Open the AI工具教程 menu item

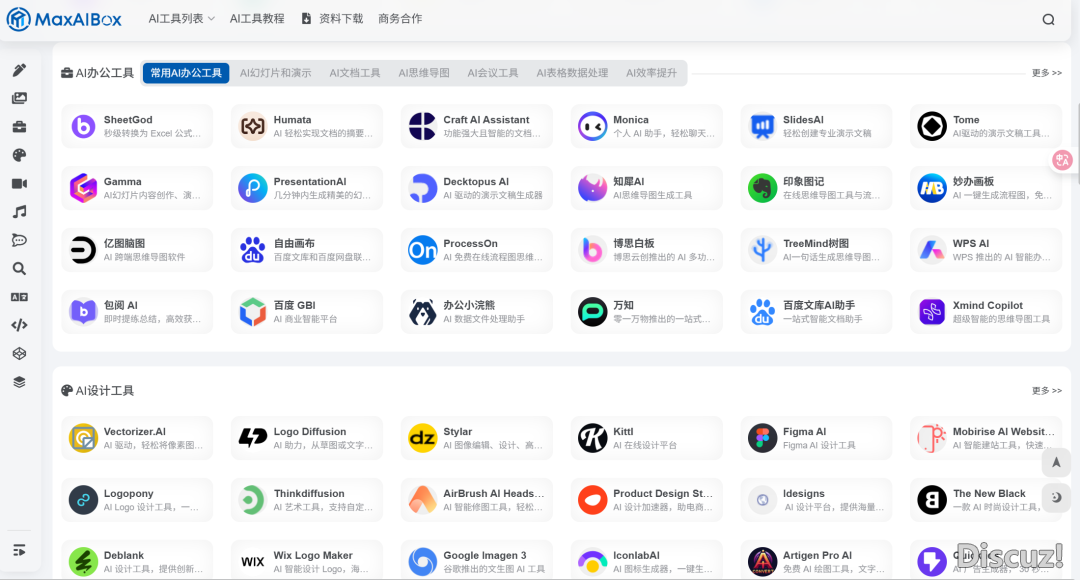coord(257,19)
